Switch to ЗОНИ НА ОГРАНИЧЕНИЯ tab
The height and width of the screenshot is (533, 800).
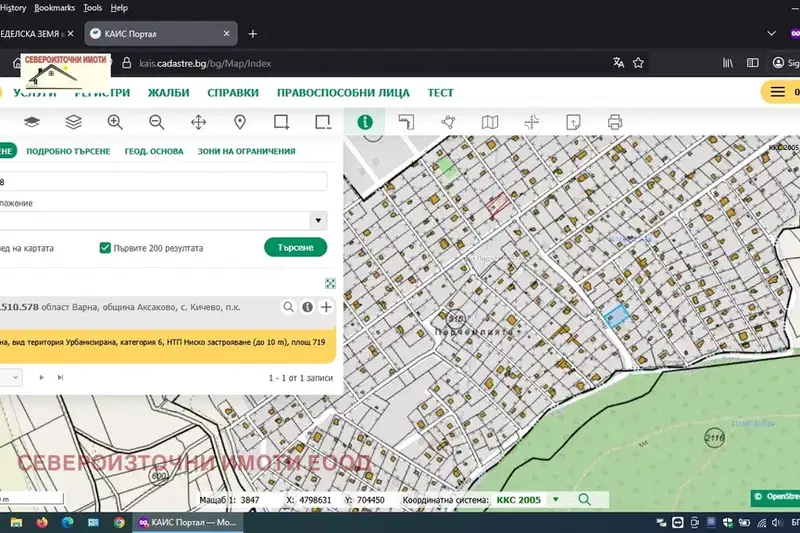246,151
